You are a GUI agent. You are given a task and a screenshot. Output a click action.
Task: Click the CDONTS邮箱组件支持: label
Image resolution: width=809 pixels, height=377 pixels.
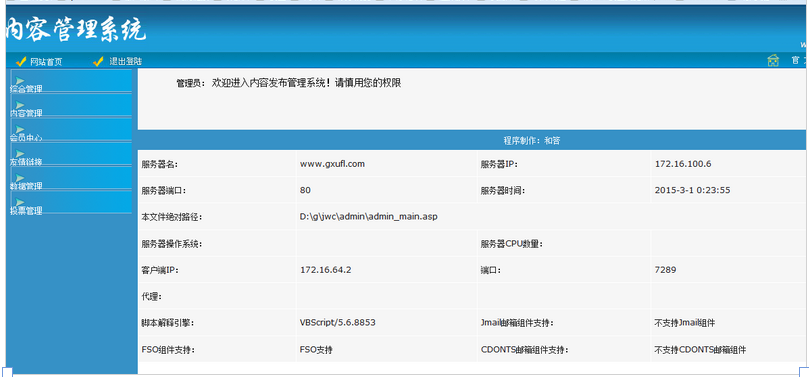click(x=524, y=350)
